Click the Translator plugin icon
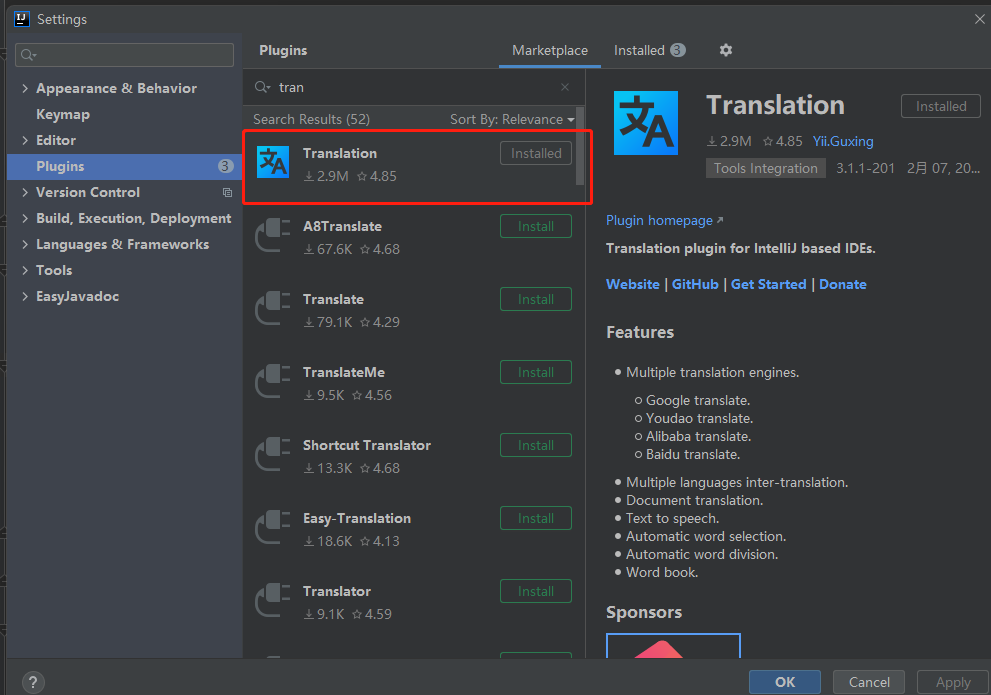 (273, 600)
